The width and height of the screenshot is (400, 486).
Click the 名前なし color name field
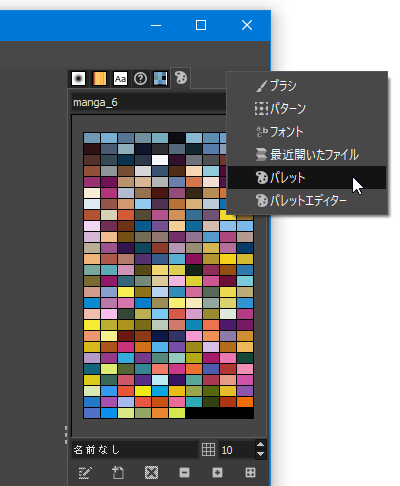coord(135,450)
